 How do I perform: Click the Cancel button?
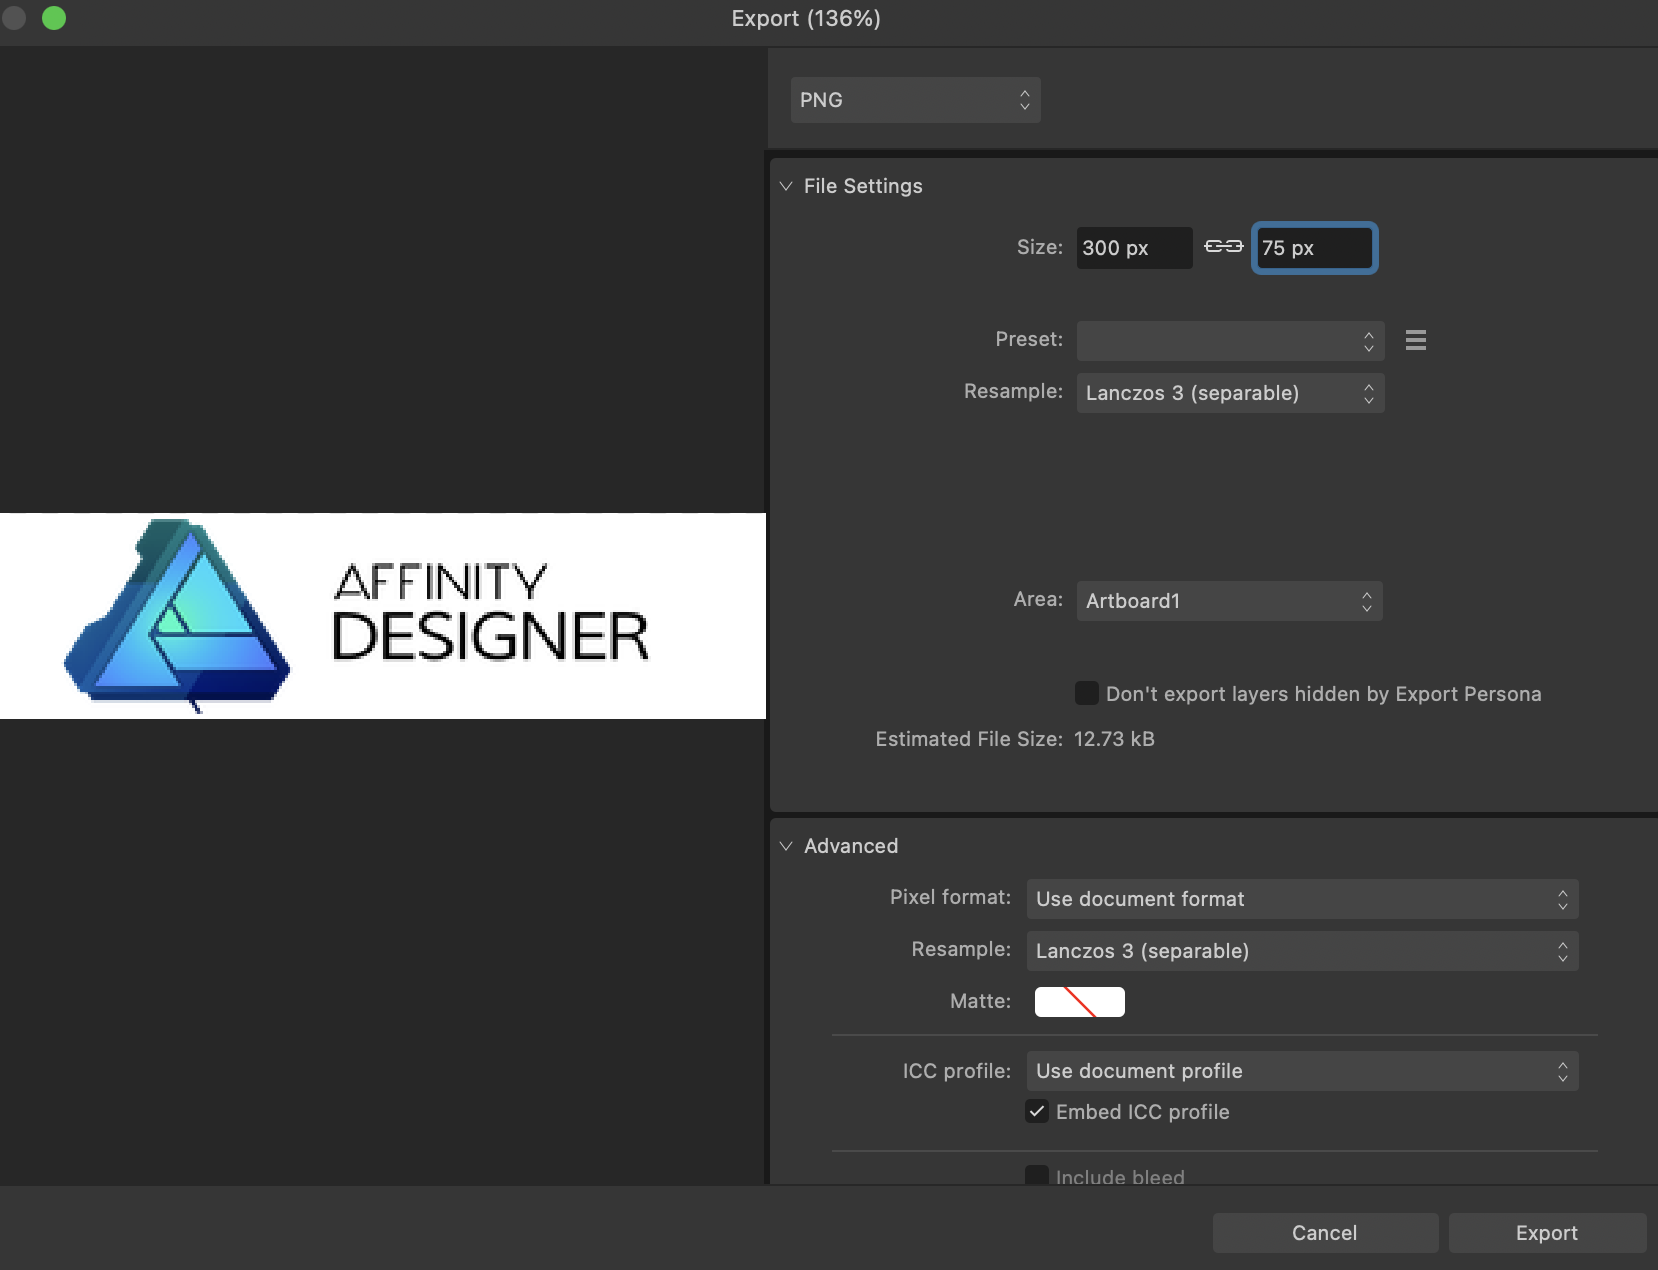coord(1325,1233)
